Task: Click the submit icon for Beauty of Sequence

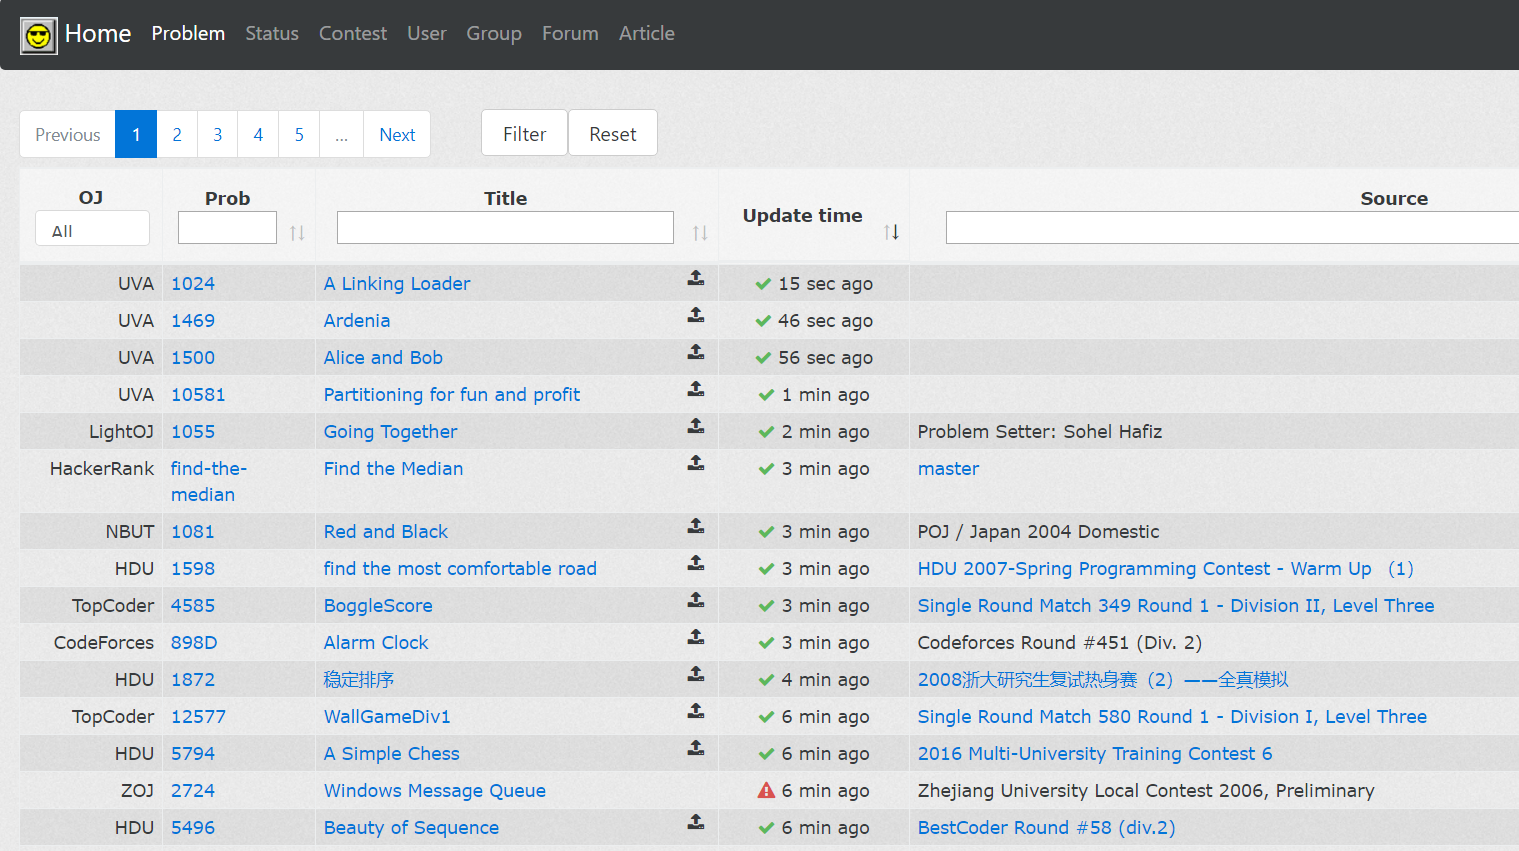Action: (696, 822)
